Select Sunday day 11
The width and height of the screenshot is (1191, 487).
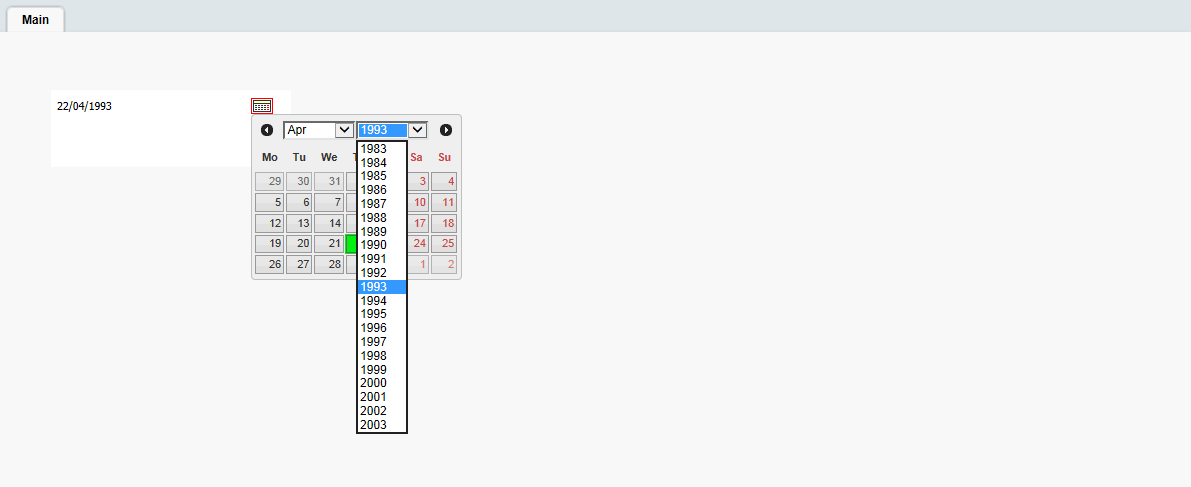pyautogui.click(x=444, y=202)
